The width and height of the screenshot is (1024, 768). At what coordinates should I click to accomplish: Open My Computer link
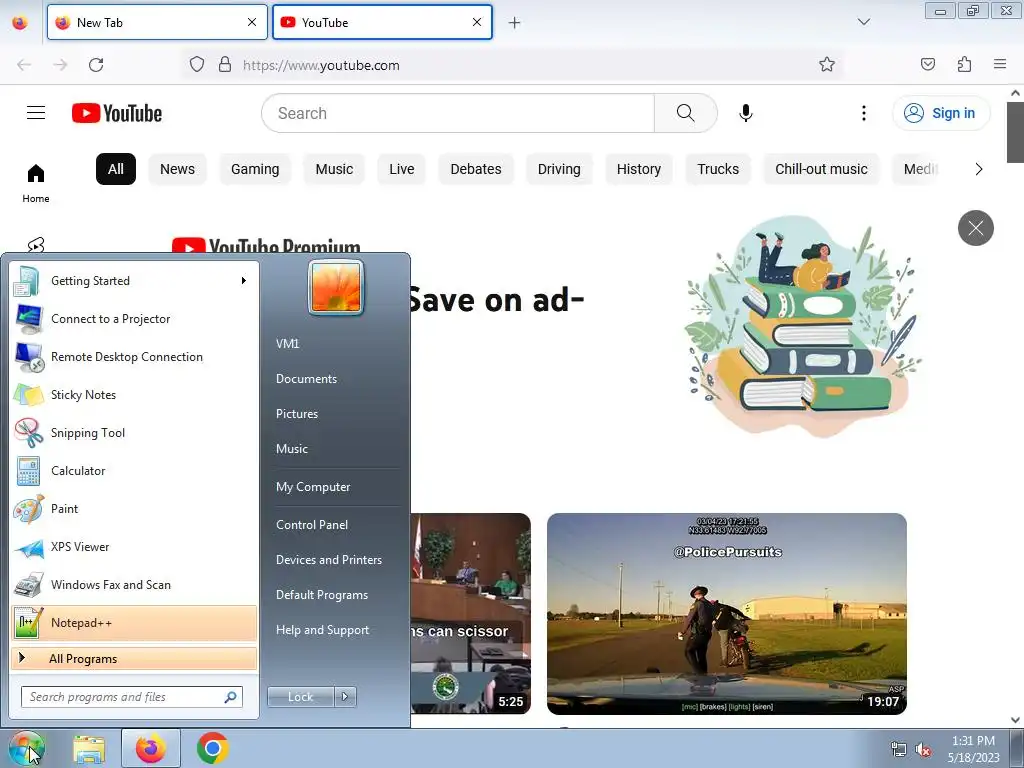pos(313,487)
